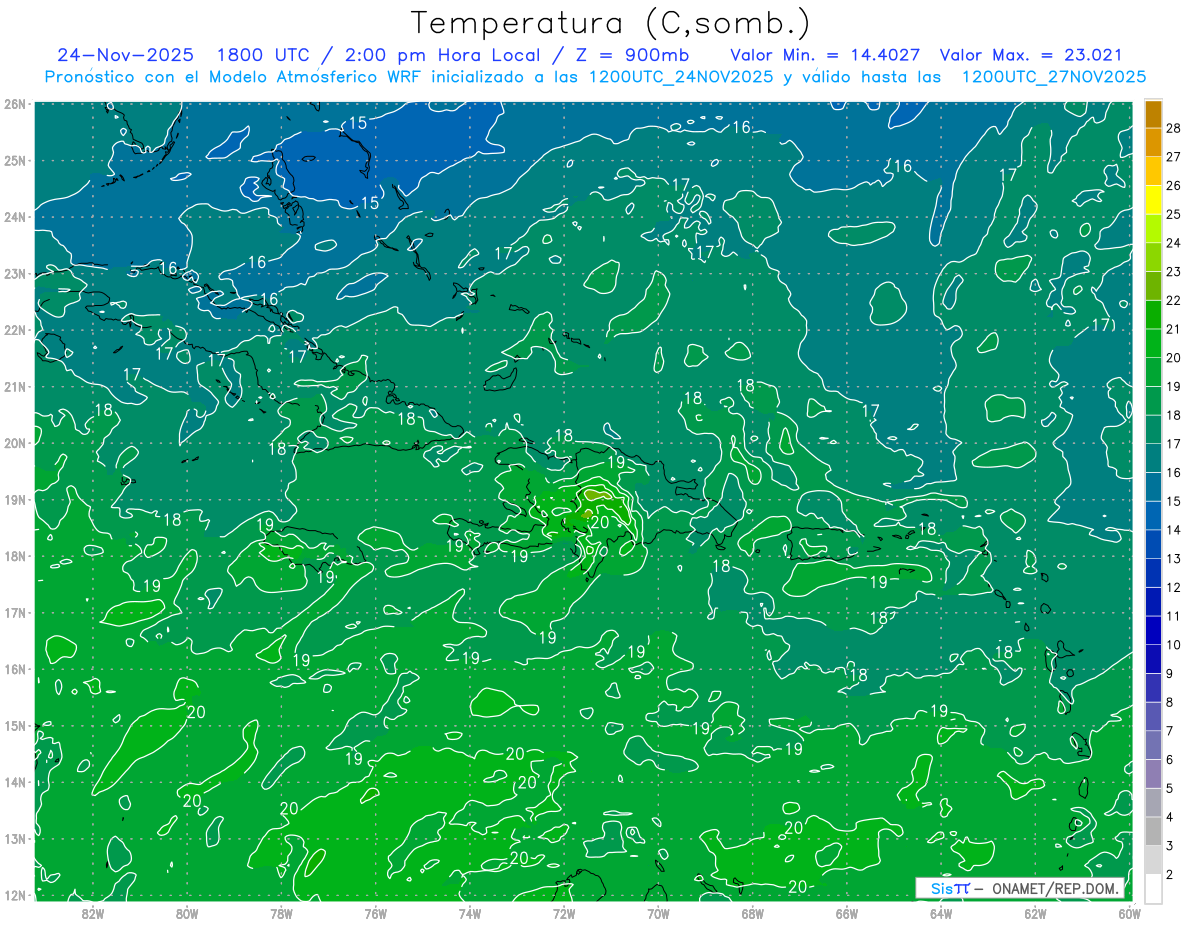Click the blue "Sis" logo text
Screen dimensions: 1200x927
pos(941,888)
